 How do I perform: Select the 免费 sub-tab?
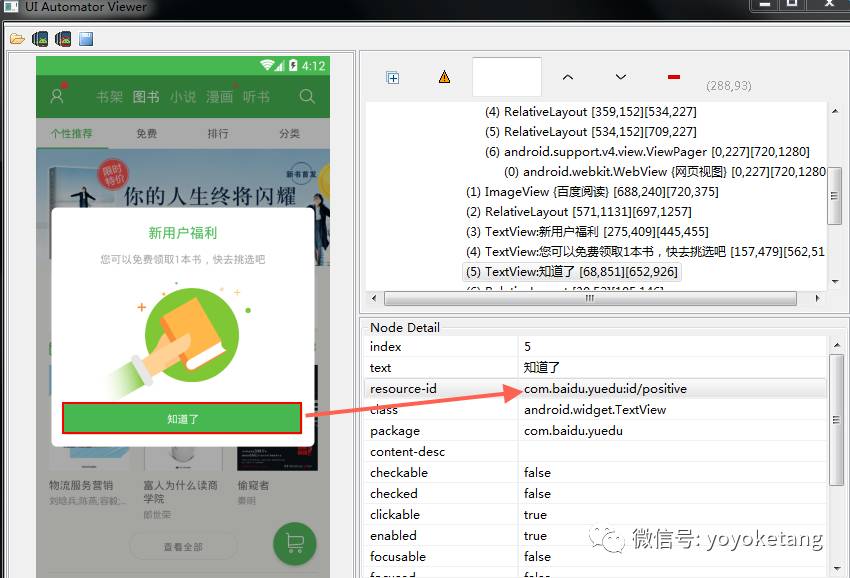[x=146, y=133]
